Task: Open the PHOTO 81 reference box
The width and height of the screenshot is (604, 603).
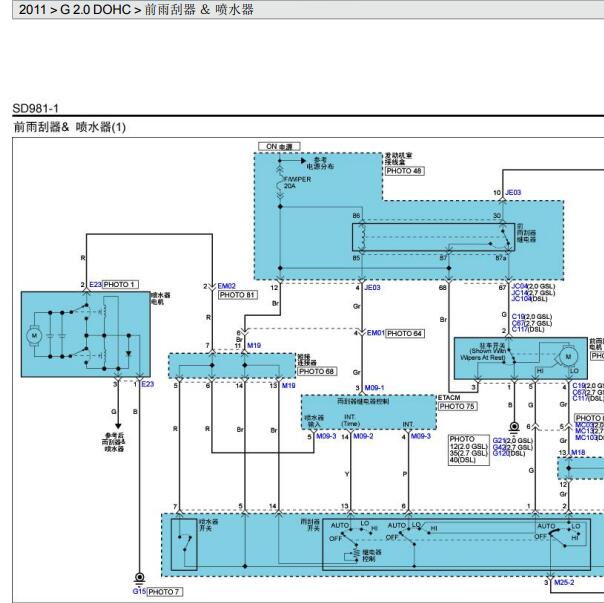Action: 238,295
